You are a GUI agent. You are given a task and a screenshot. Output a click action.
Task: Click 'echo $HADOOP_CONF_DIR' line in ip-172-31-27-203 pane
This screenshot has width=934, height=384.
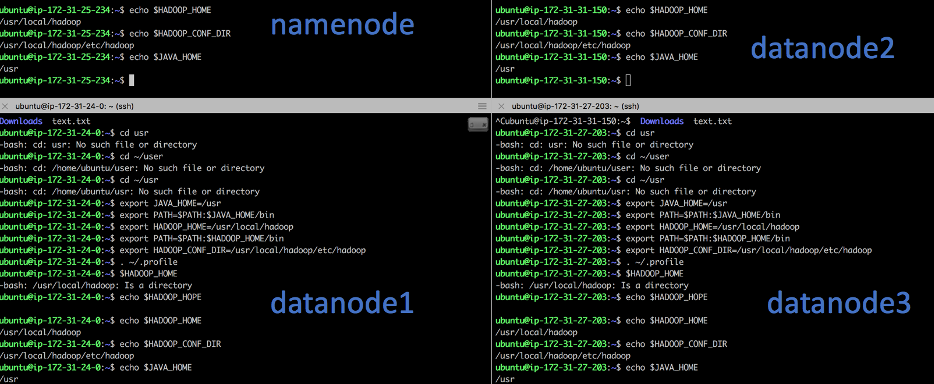(x=676, y=344)
